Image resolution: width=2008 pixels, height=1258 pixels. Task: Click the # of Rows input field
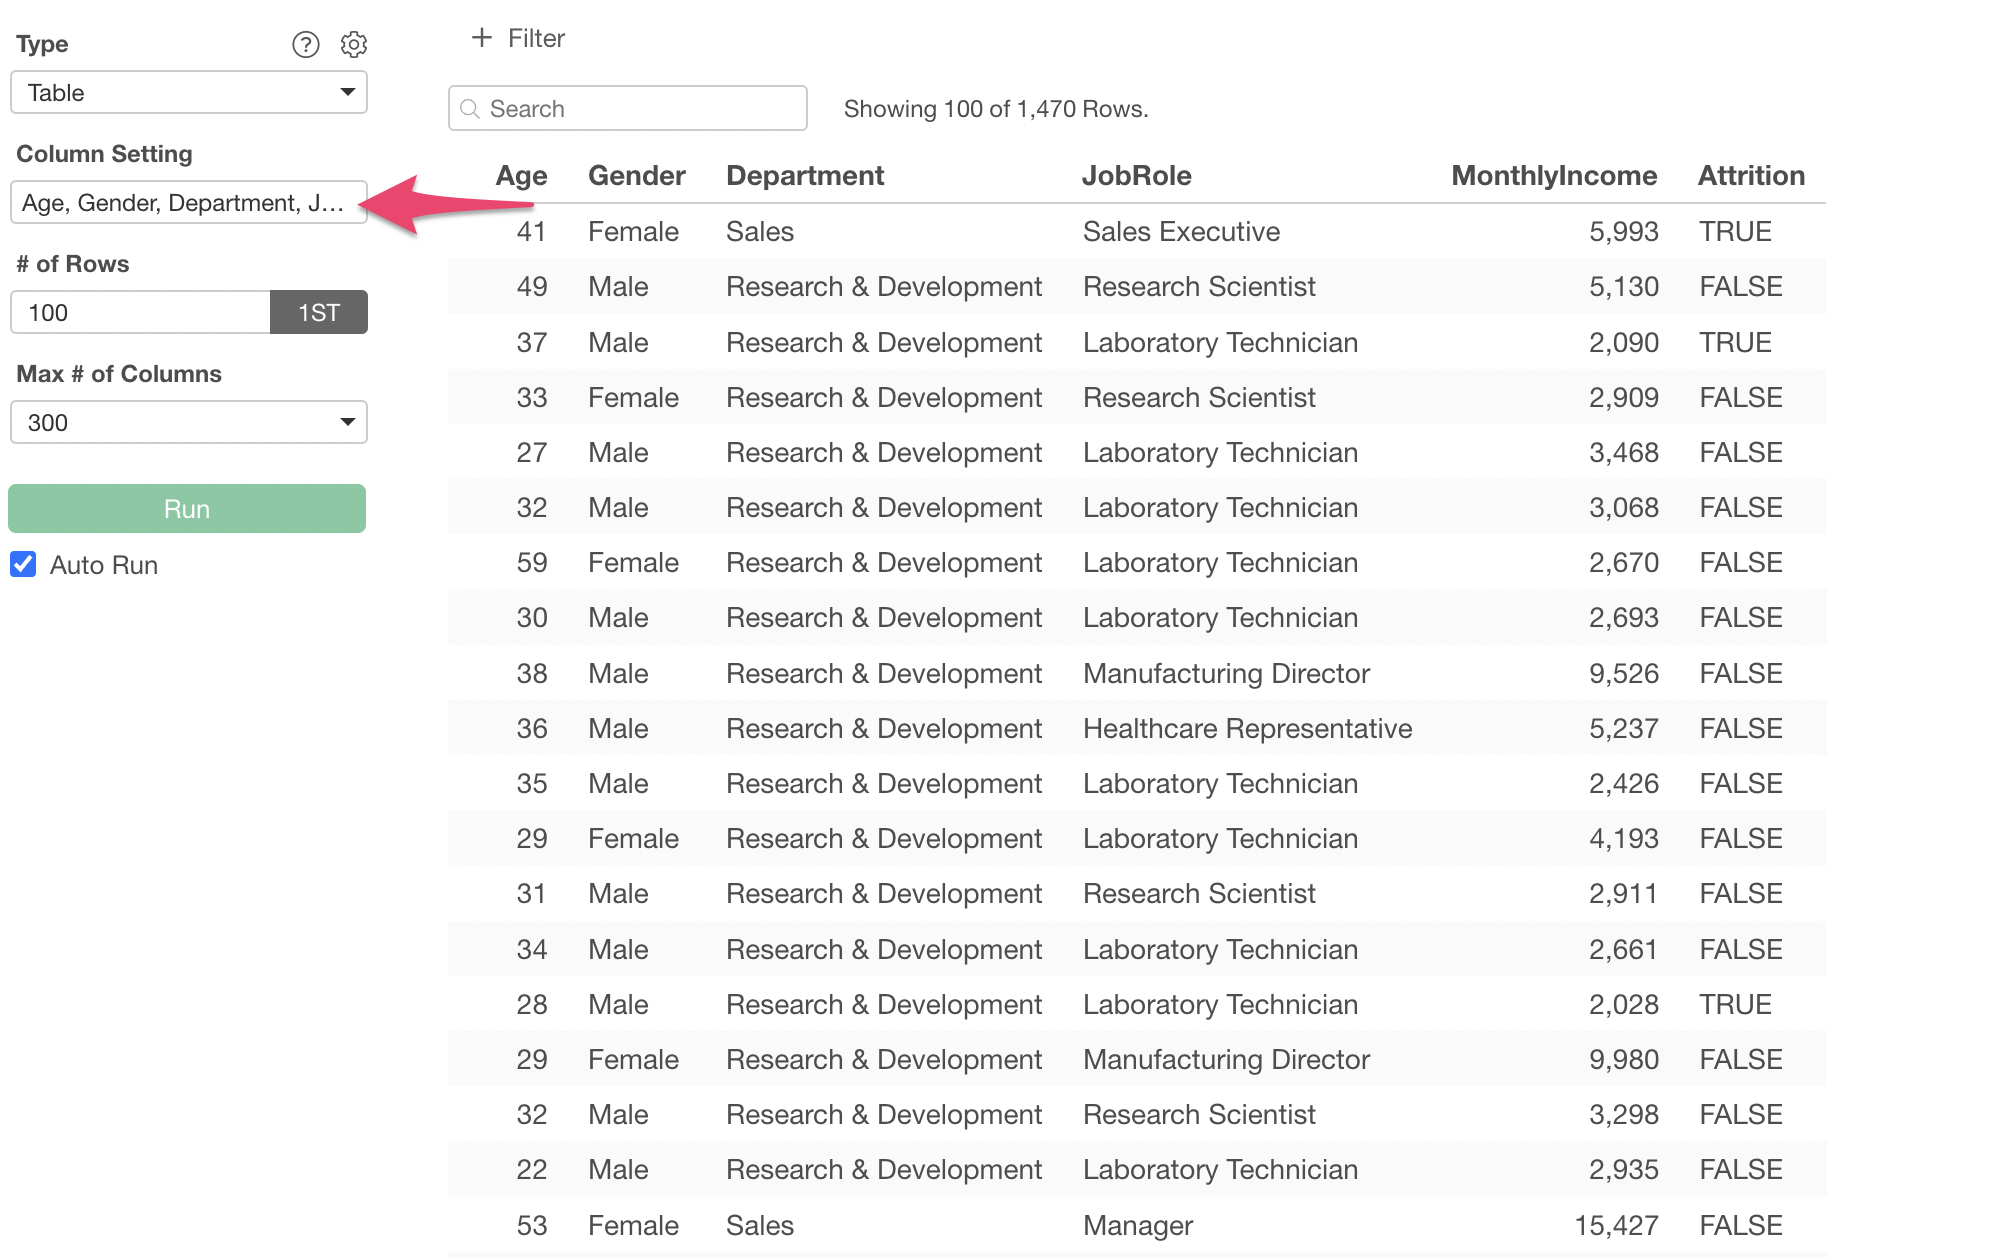coord(140,313)
